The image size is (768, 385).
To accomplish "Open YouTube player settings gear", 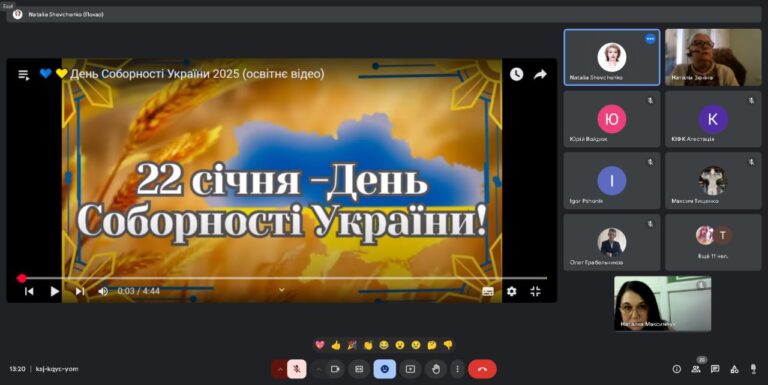I will (x=512, y=291).
